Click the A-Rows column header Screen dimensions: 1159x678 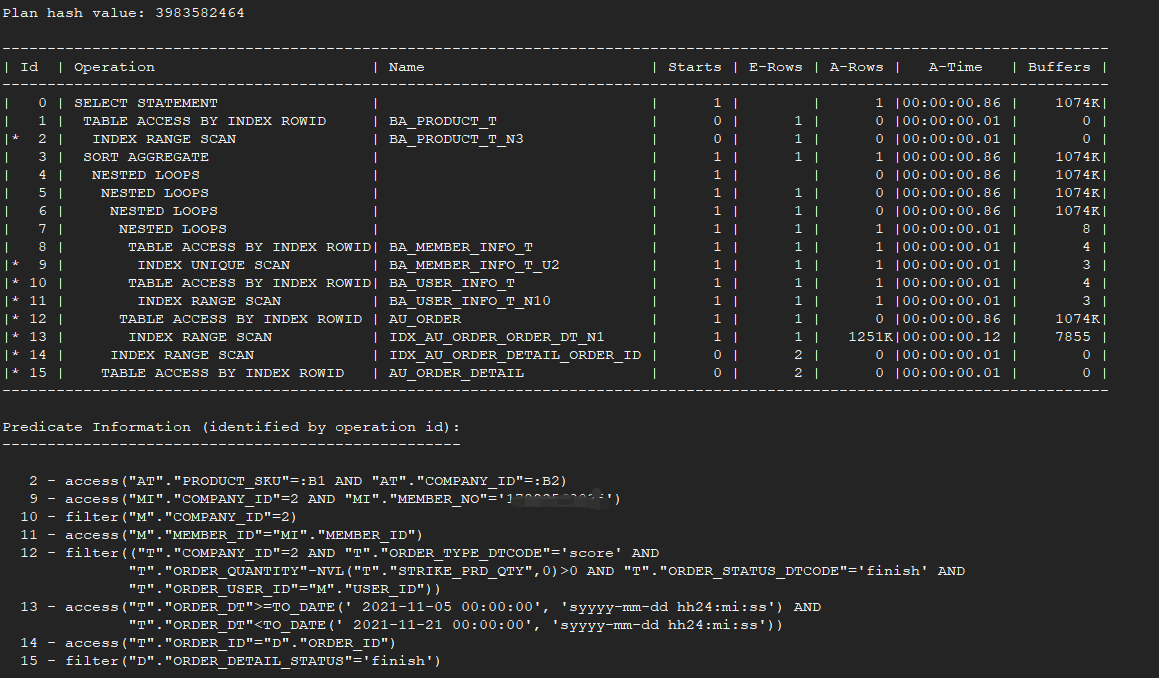coord(856,67)
